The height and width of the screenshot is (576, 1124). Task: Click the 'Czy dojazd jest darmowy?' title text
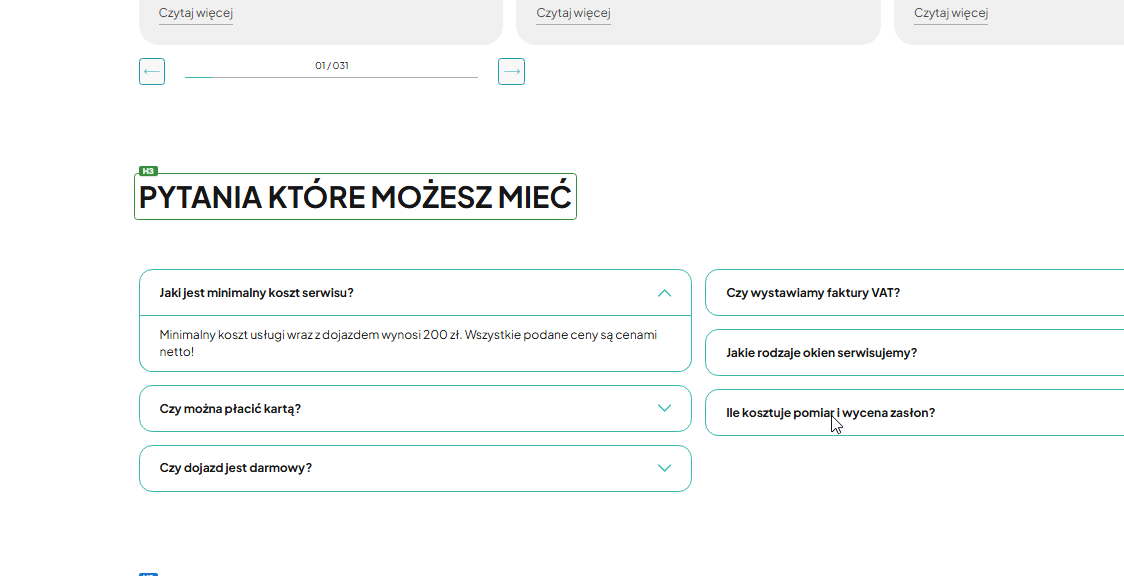(236, 468)
